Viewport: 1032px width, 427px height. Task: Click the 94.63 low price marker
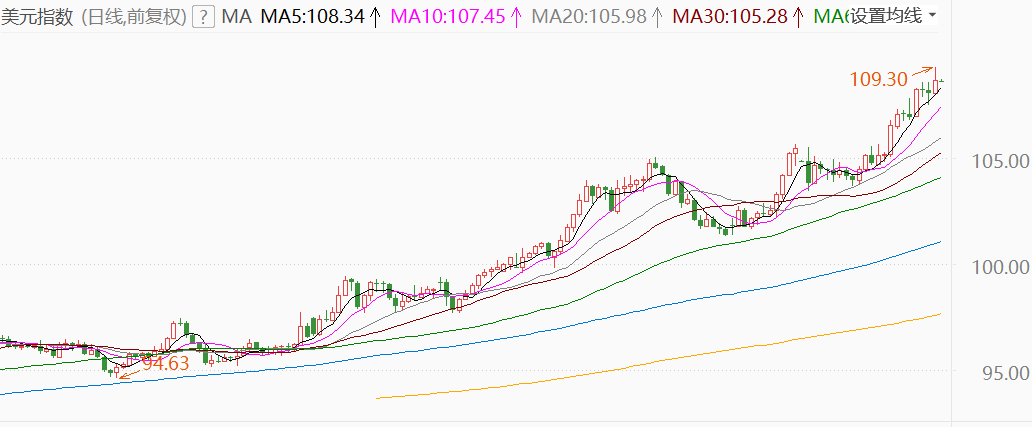point(166,363)
